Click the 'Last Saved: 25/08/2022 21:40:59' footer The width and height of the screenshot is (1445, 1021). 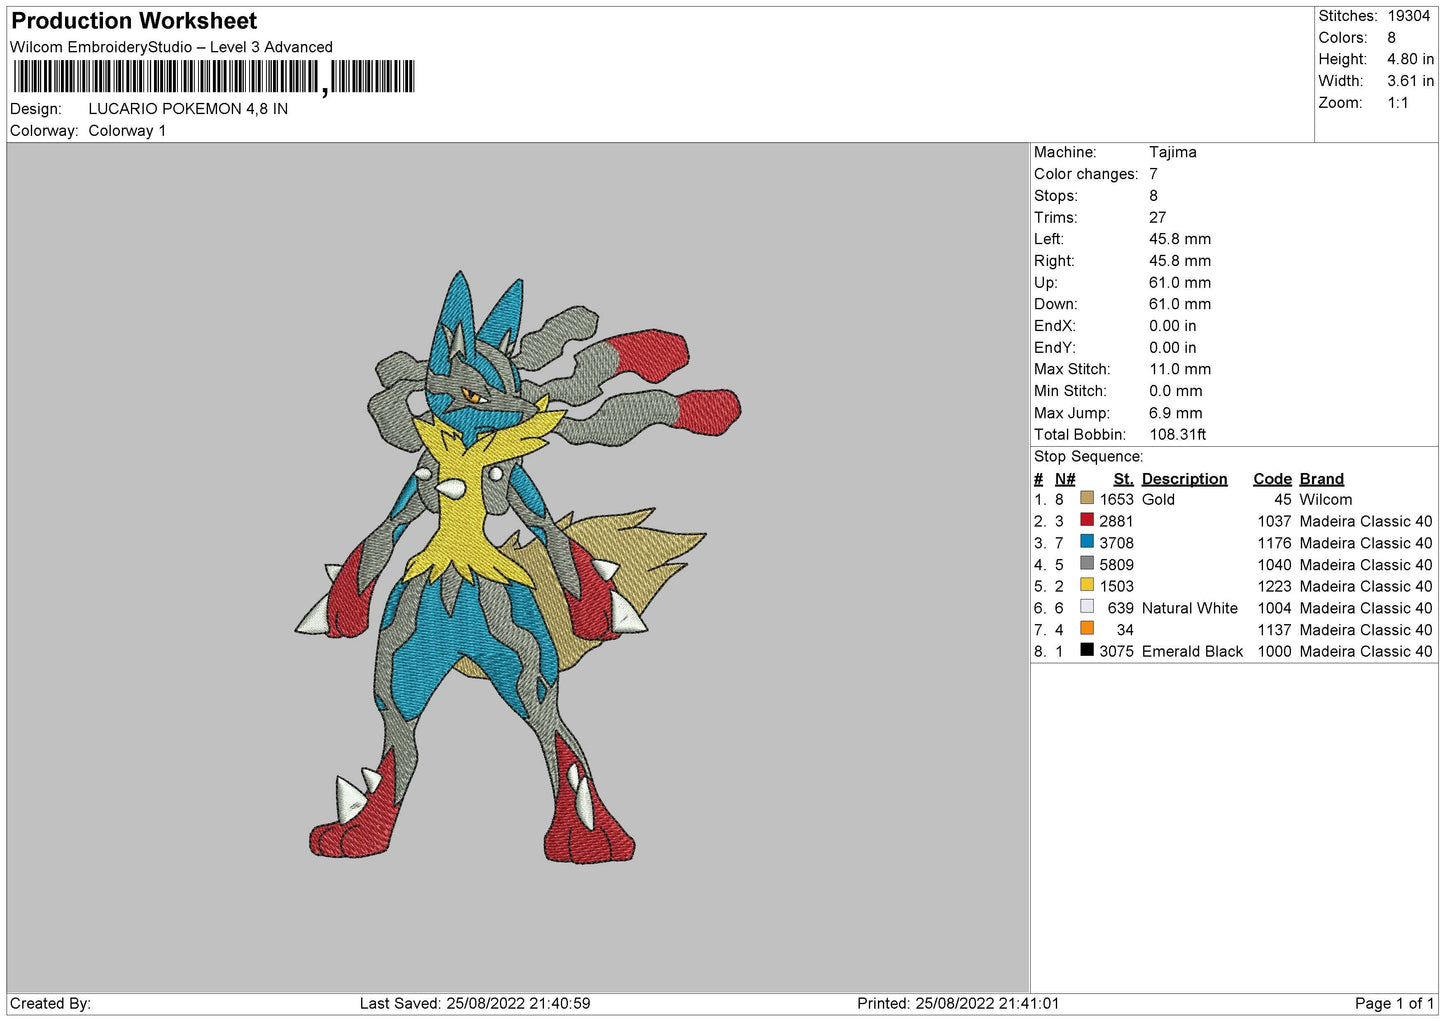(x=475, y=1004)
